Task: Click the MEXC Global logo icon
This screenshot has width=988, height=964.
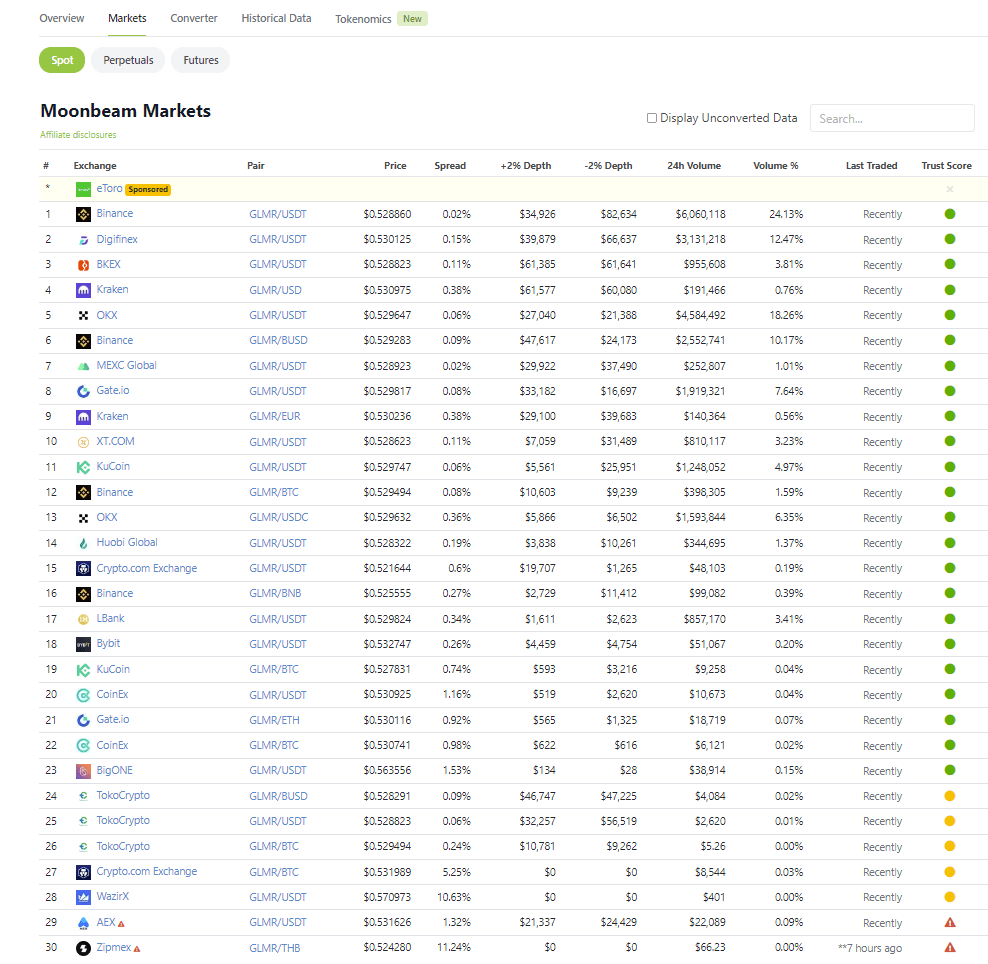Action: [83, 366]
